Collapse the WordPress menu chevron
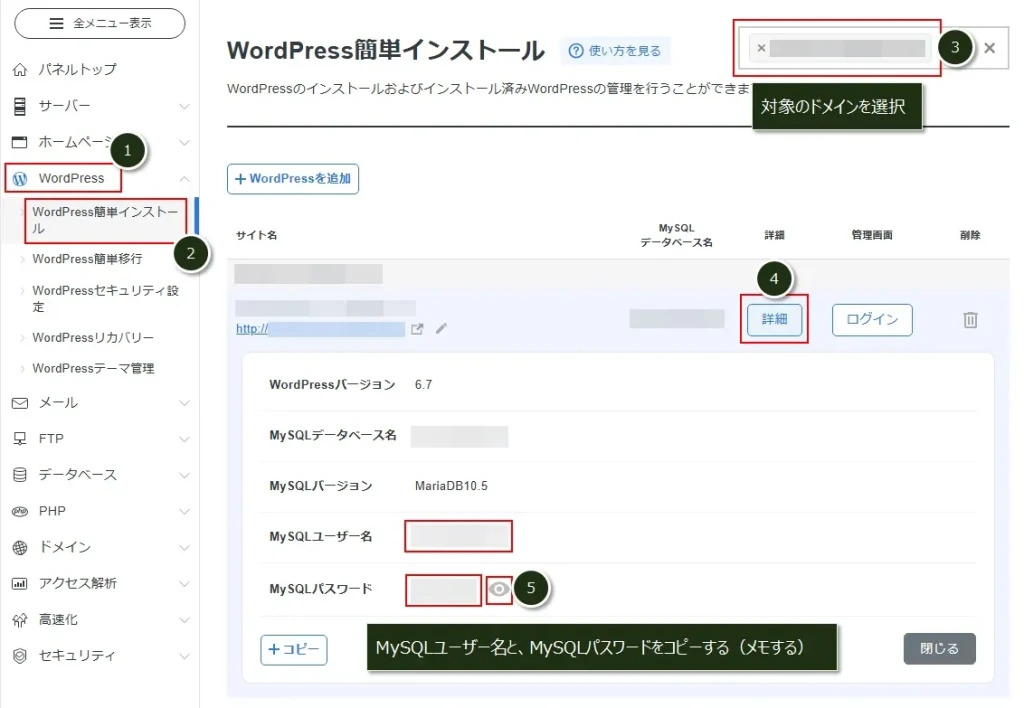The image size is (1024, 708). tap(185, 178)
